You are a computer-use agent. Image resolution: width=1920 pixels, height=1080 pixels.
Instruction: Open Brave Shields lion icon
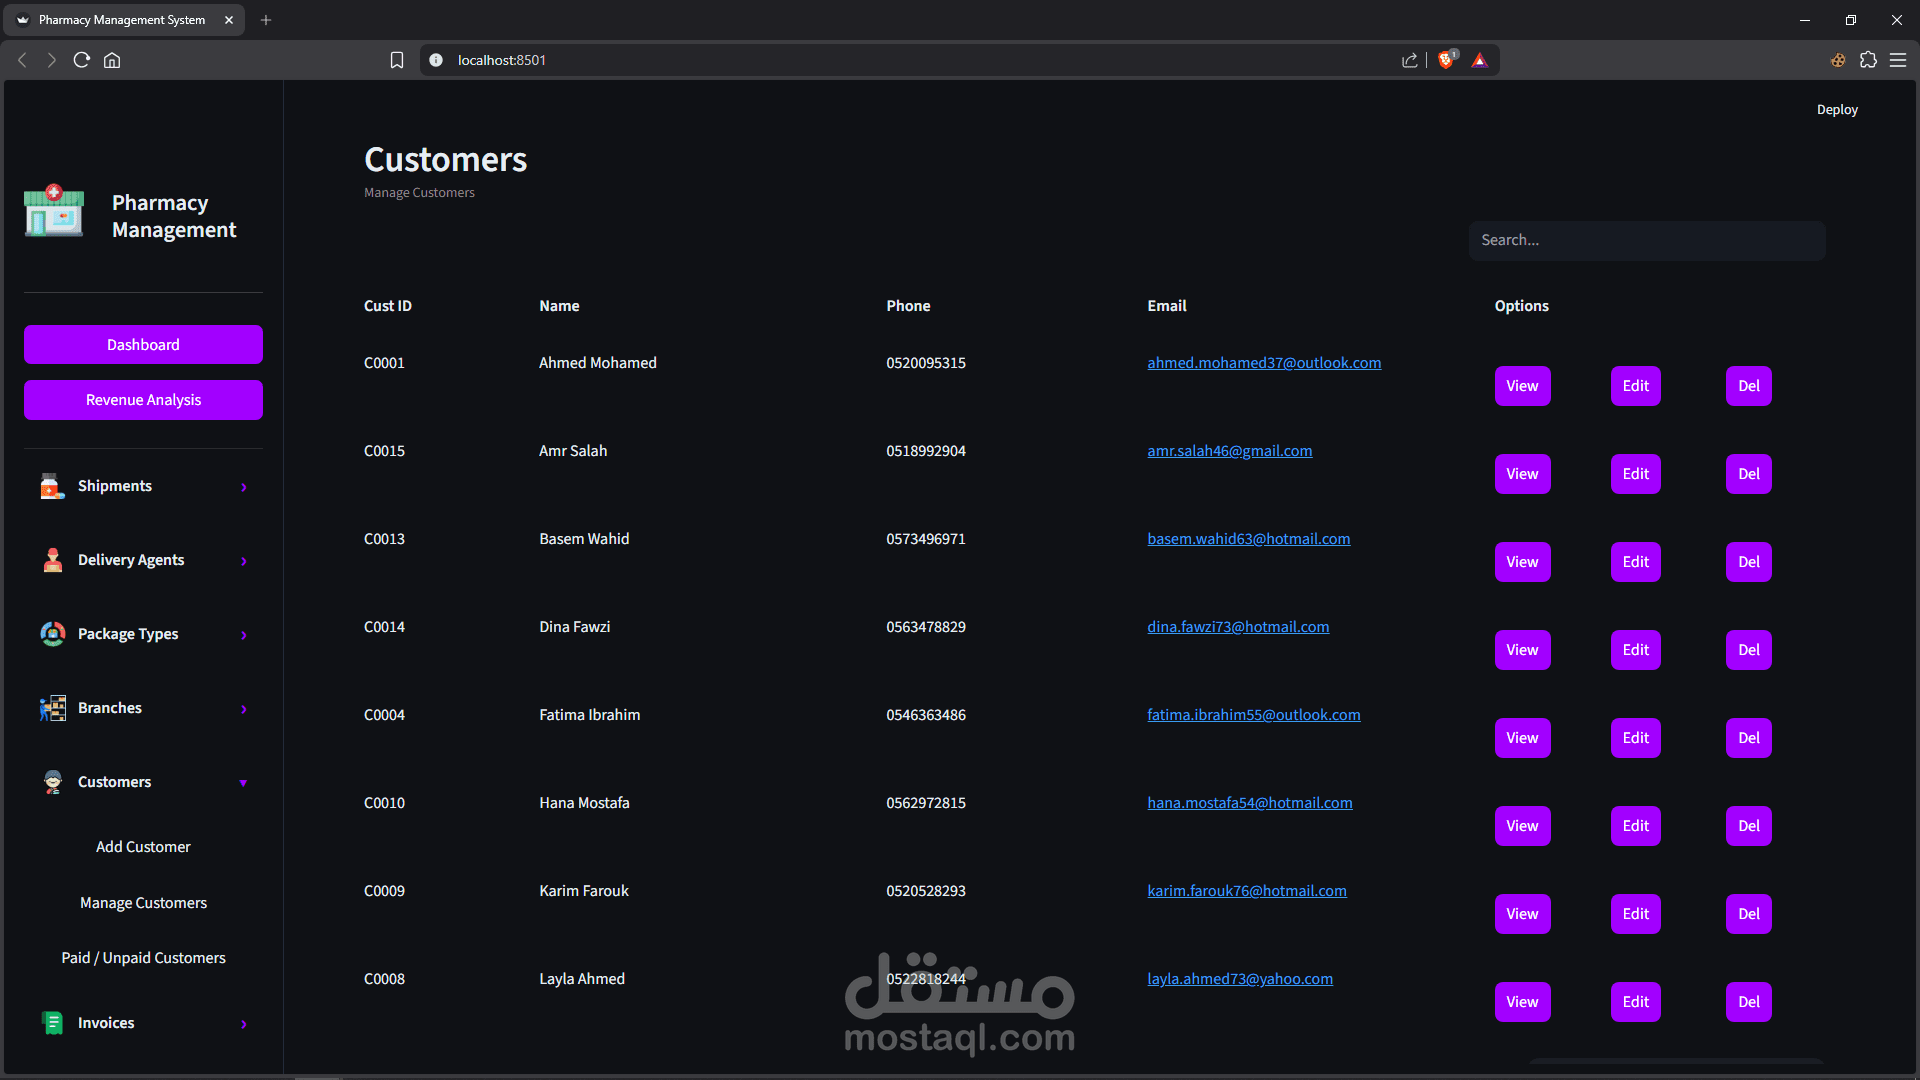pos(1447,60)
